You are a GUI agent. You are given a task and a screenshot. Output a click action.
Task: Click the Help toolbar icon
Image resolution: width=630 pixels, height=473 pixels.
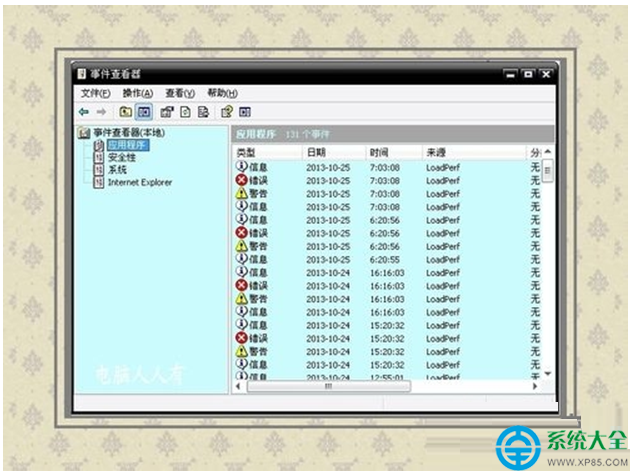tap(227, 112)
